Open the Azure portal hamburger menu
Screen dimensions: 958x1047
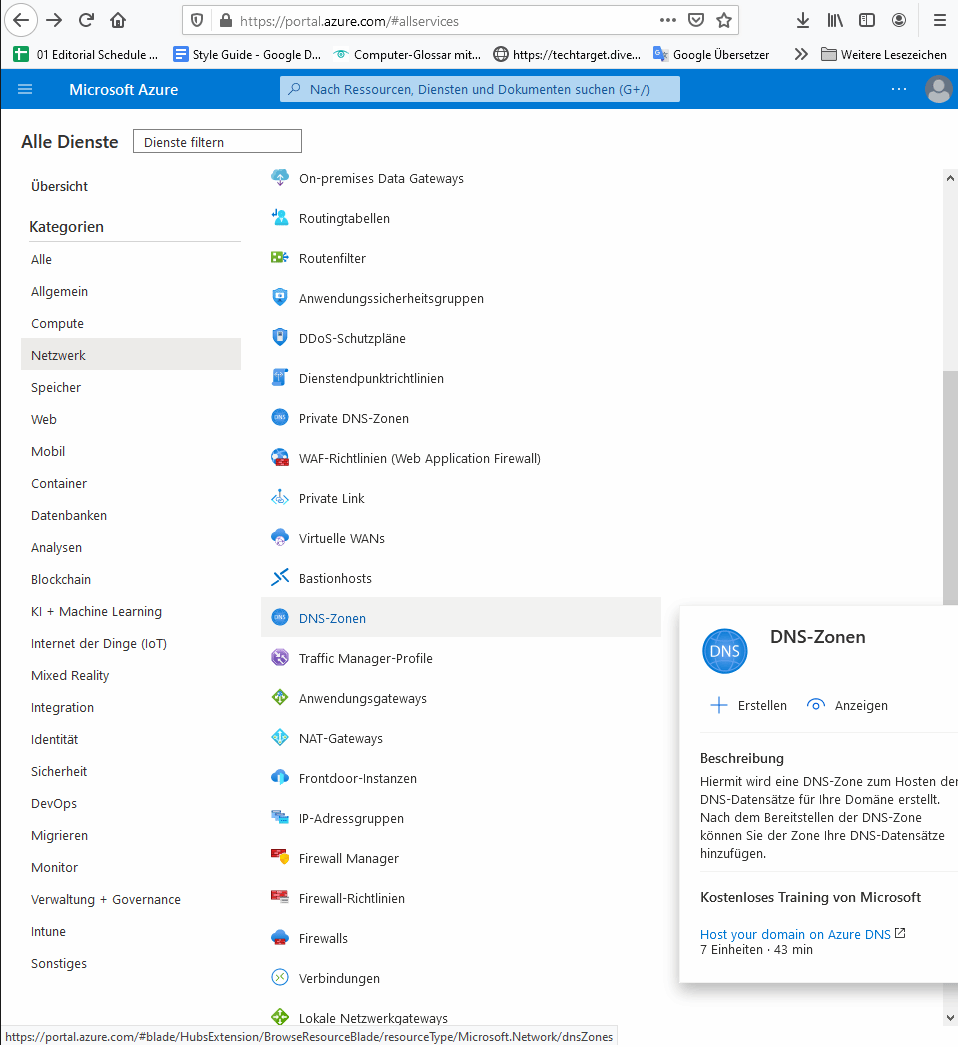coord(24,89)
